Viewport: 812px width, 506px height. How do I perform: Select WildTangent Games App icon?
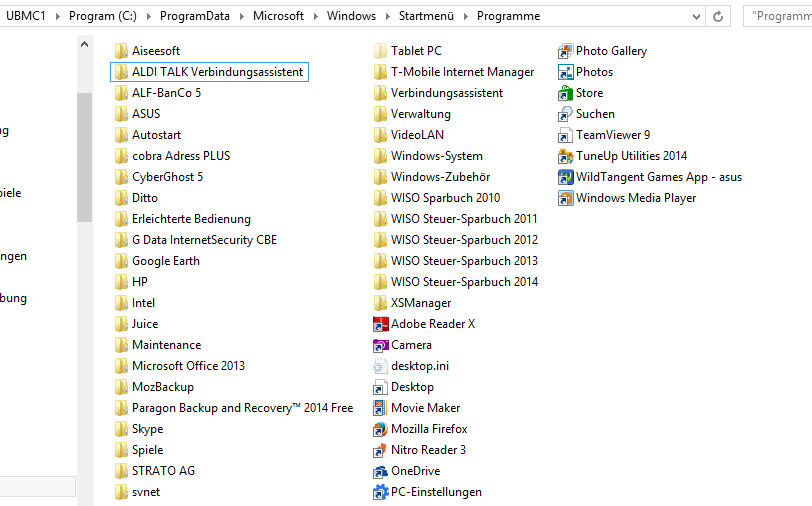pos(566,177)
